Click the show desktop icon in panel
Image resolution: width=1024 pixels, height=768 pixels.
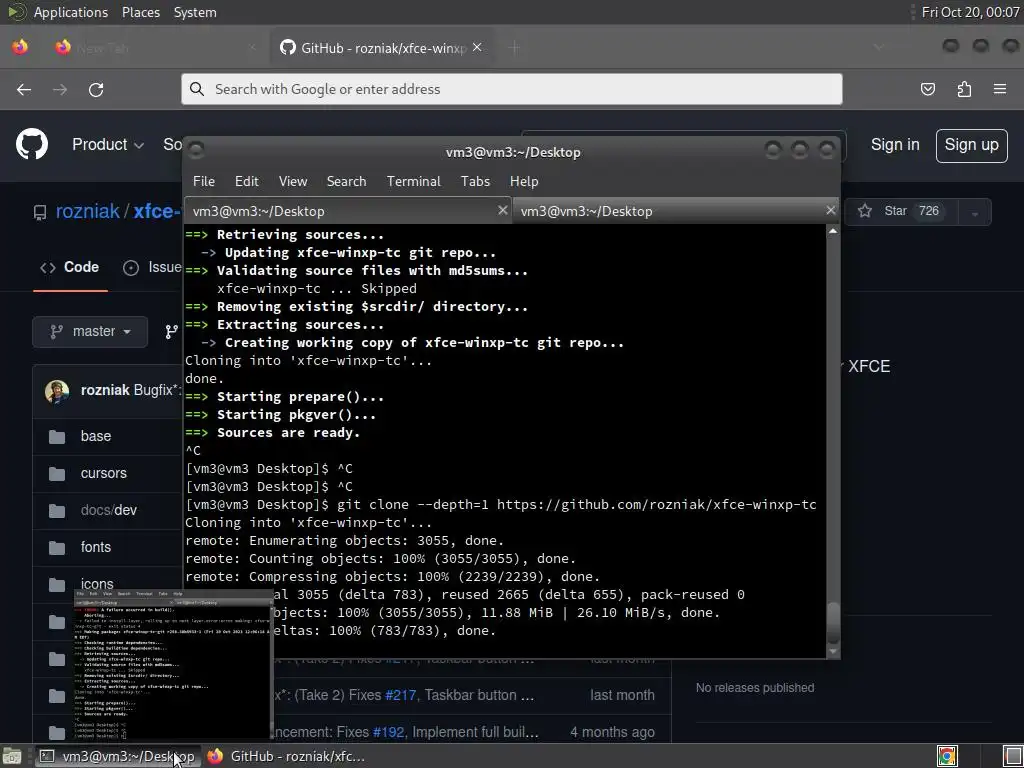pyautogui.click(x=1012, y=756)
